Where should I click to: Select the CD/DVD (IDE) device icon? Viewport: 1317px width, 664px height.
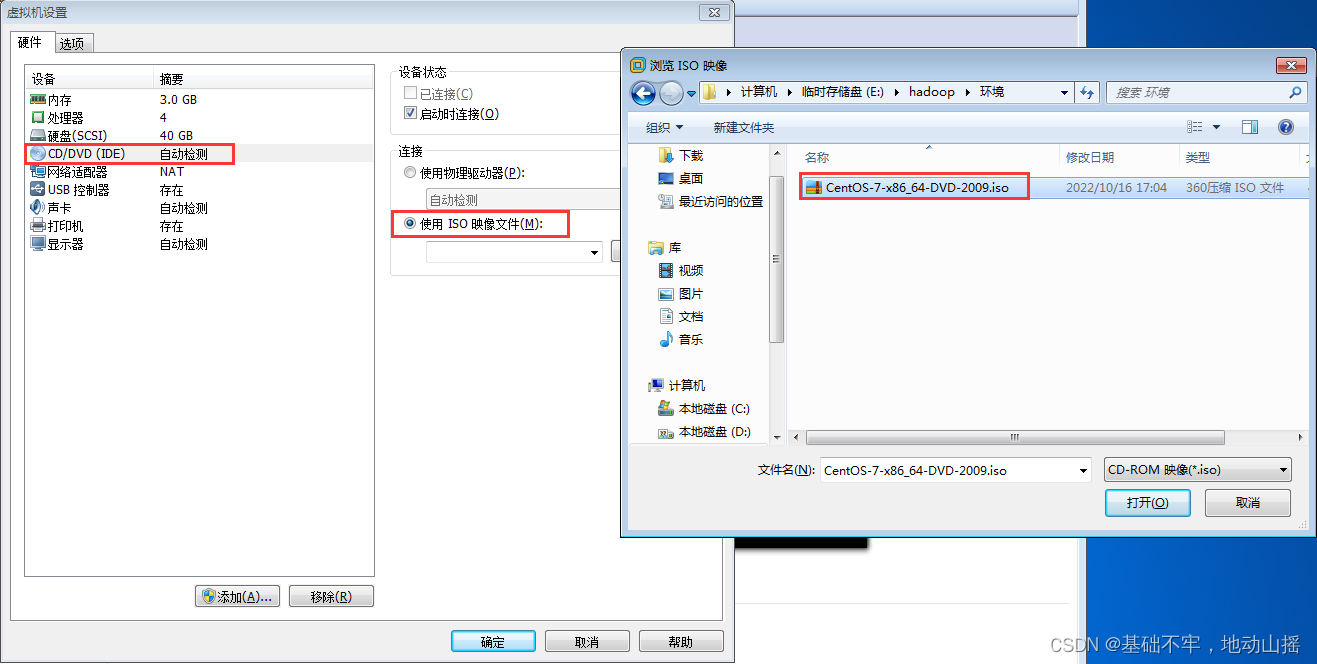(x=38, y=154)
